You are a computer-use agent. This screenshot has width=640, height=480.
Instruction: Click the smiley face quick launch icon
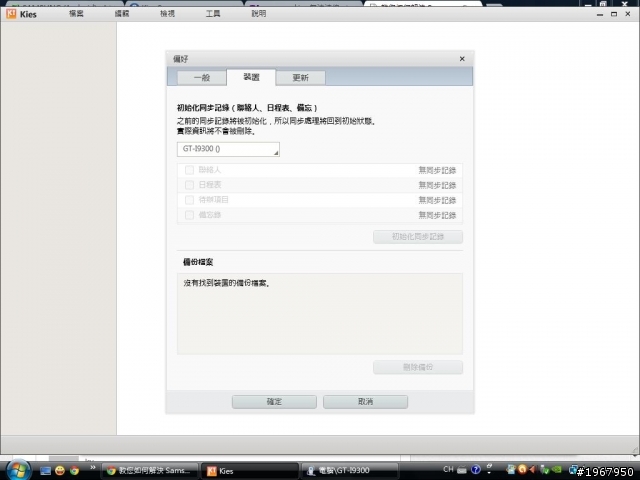click(60, 471)
